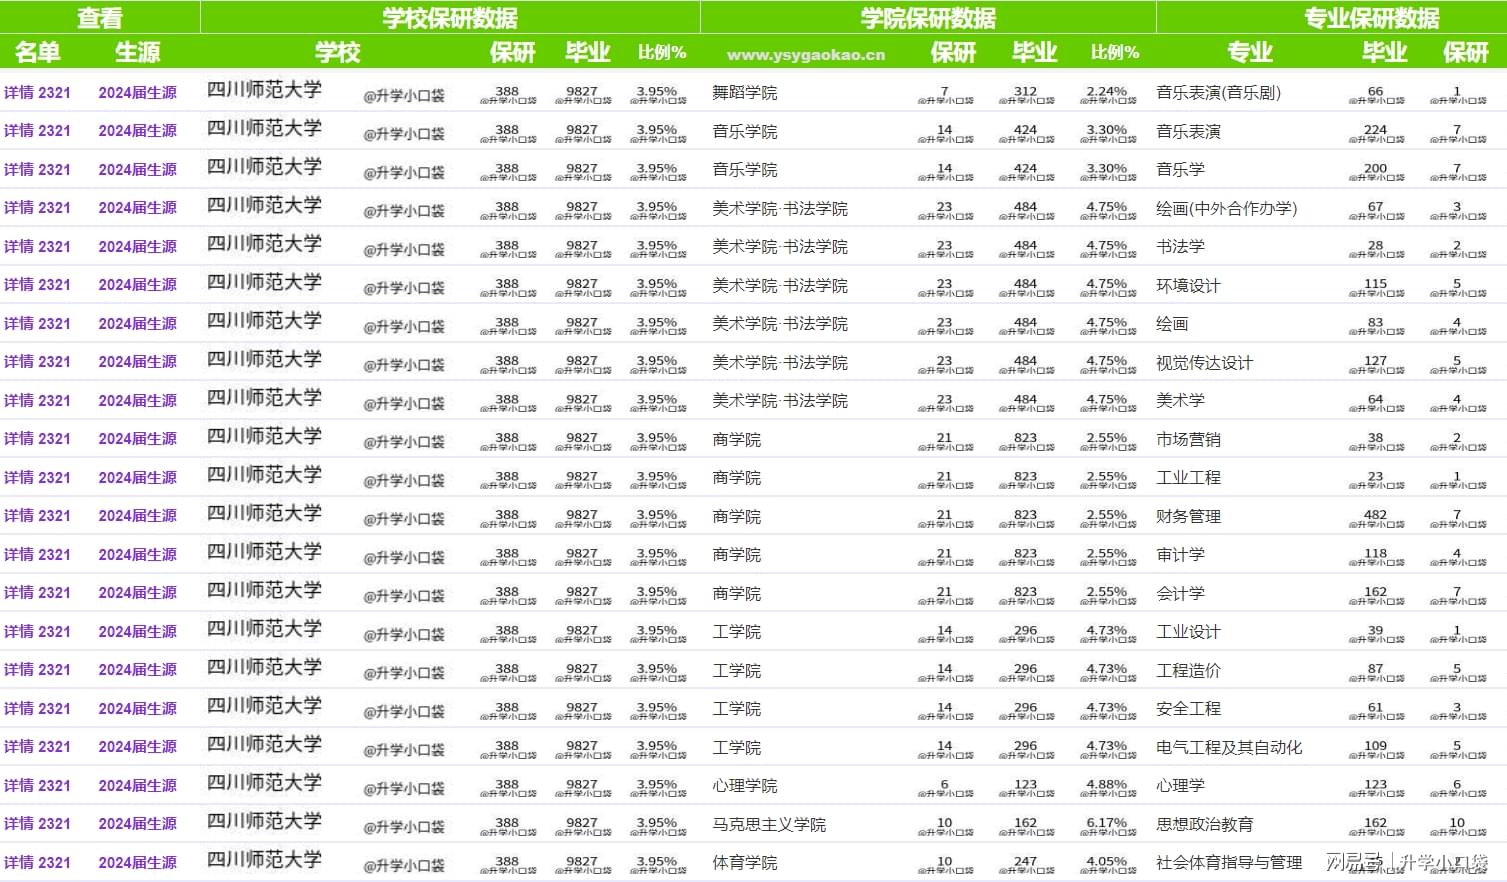Click graduate count 312 in 舞蹈学院 row
This screenshot has width=1507, height=882.
click(1026, 92)
